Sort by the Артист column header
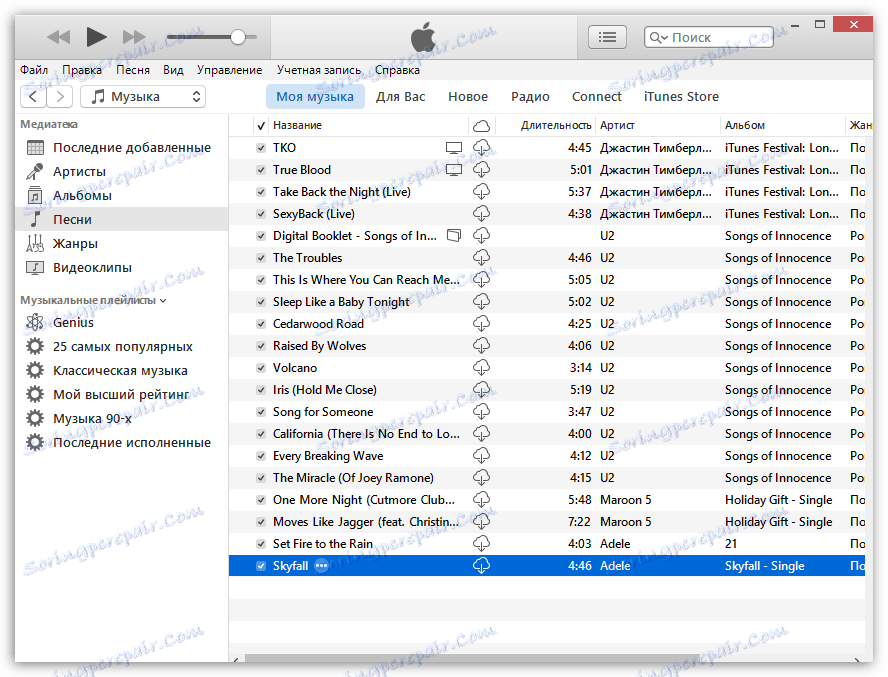Image resolution: width=888 pixels, height=677 pixels. click(x=658, y=125)
